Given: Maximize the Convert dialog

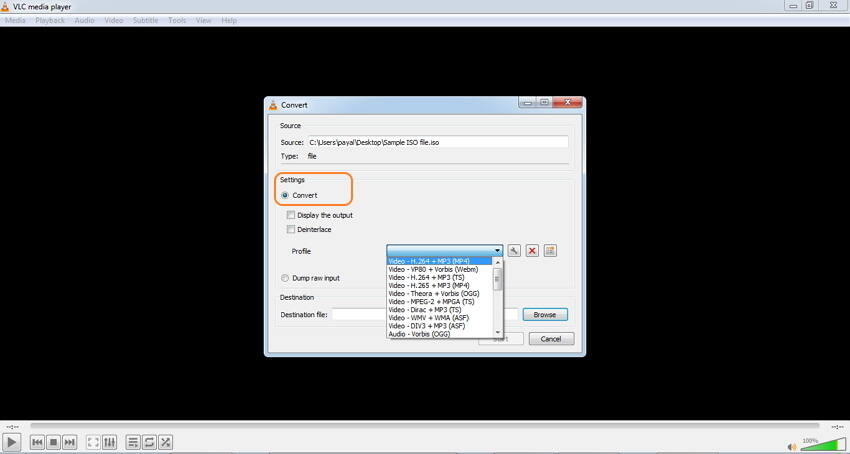Looking at the screenshot, I should (544, 102).
